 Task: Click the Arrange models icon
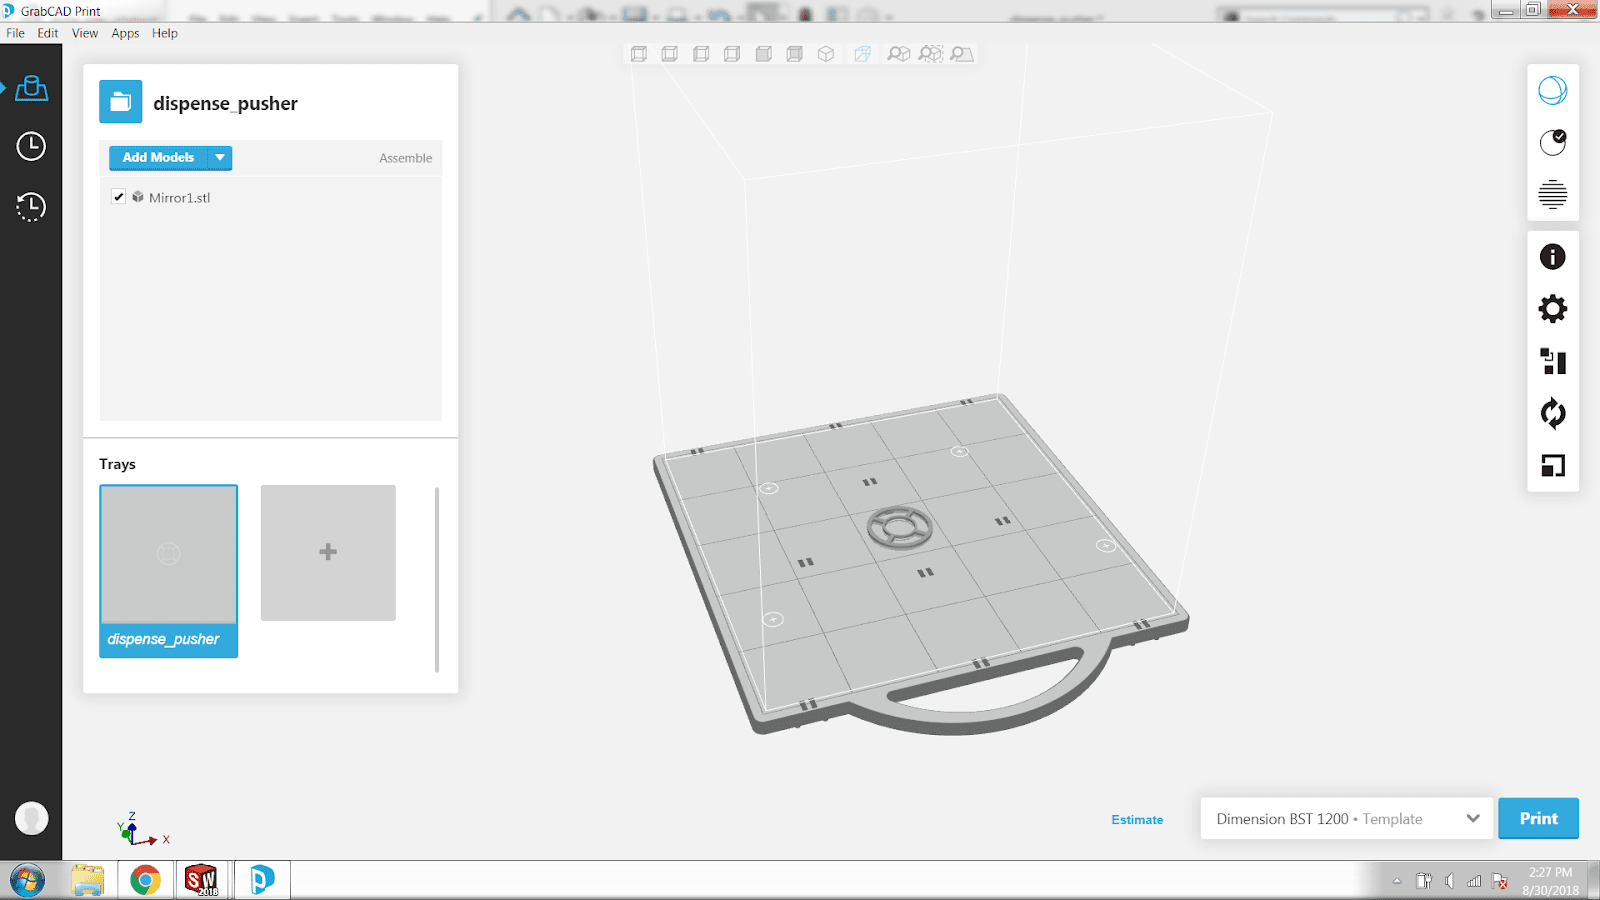tap(1552, 361)
